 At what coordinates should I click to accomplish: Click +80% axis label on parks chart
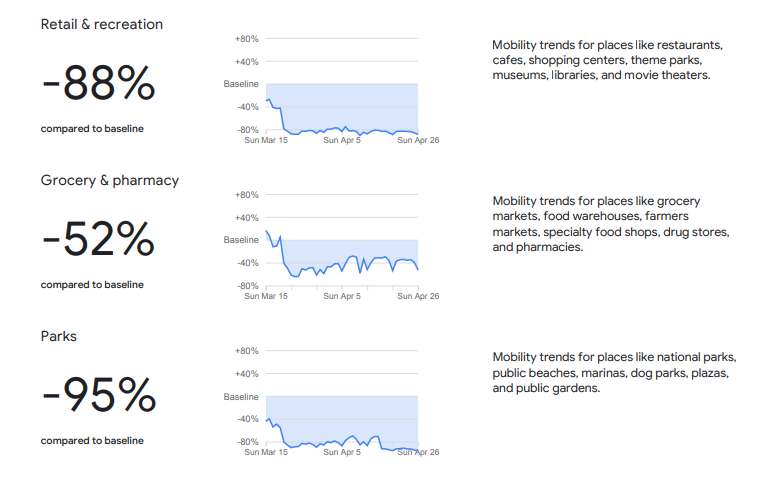coord(246,351)
